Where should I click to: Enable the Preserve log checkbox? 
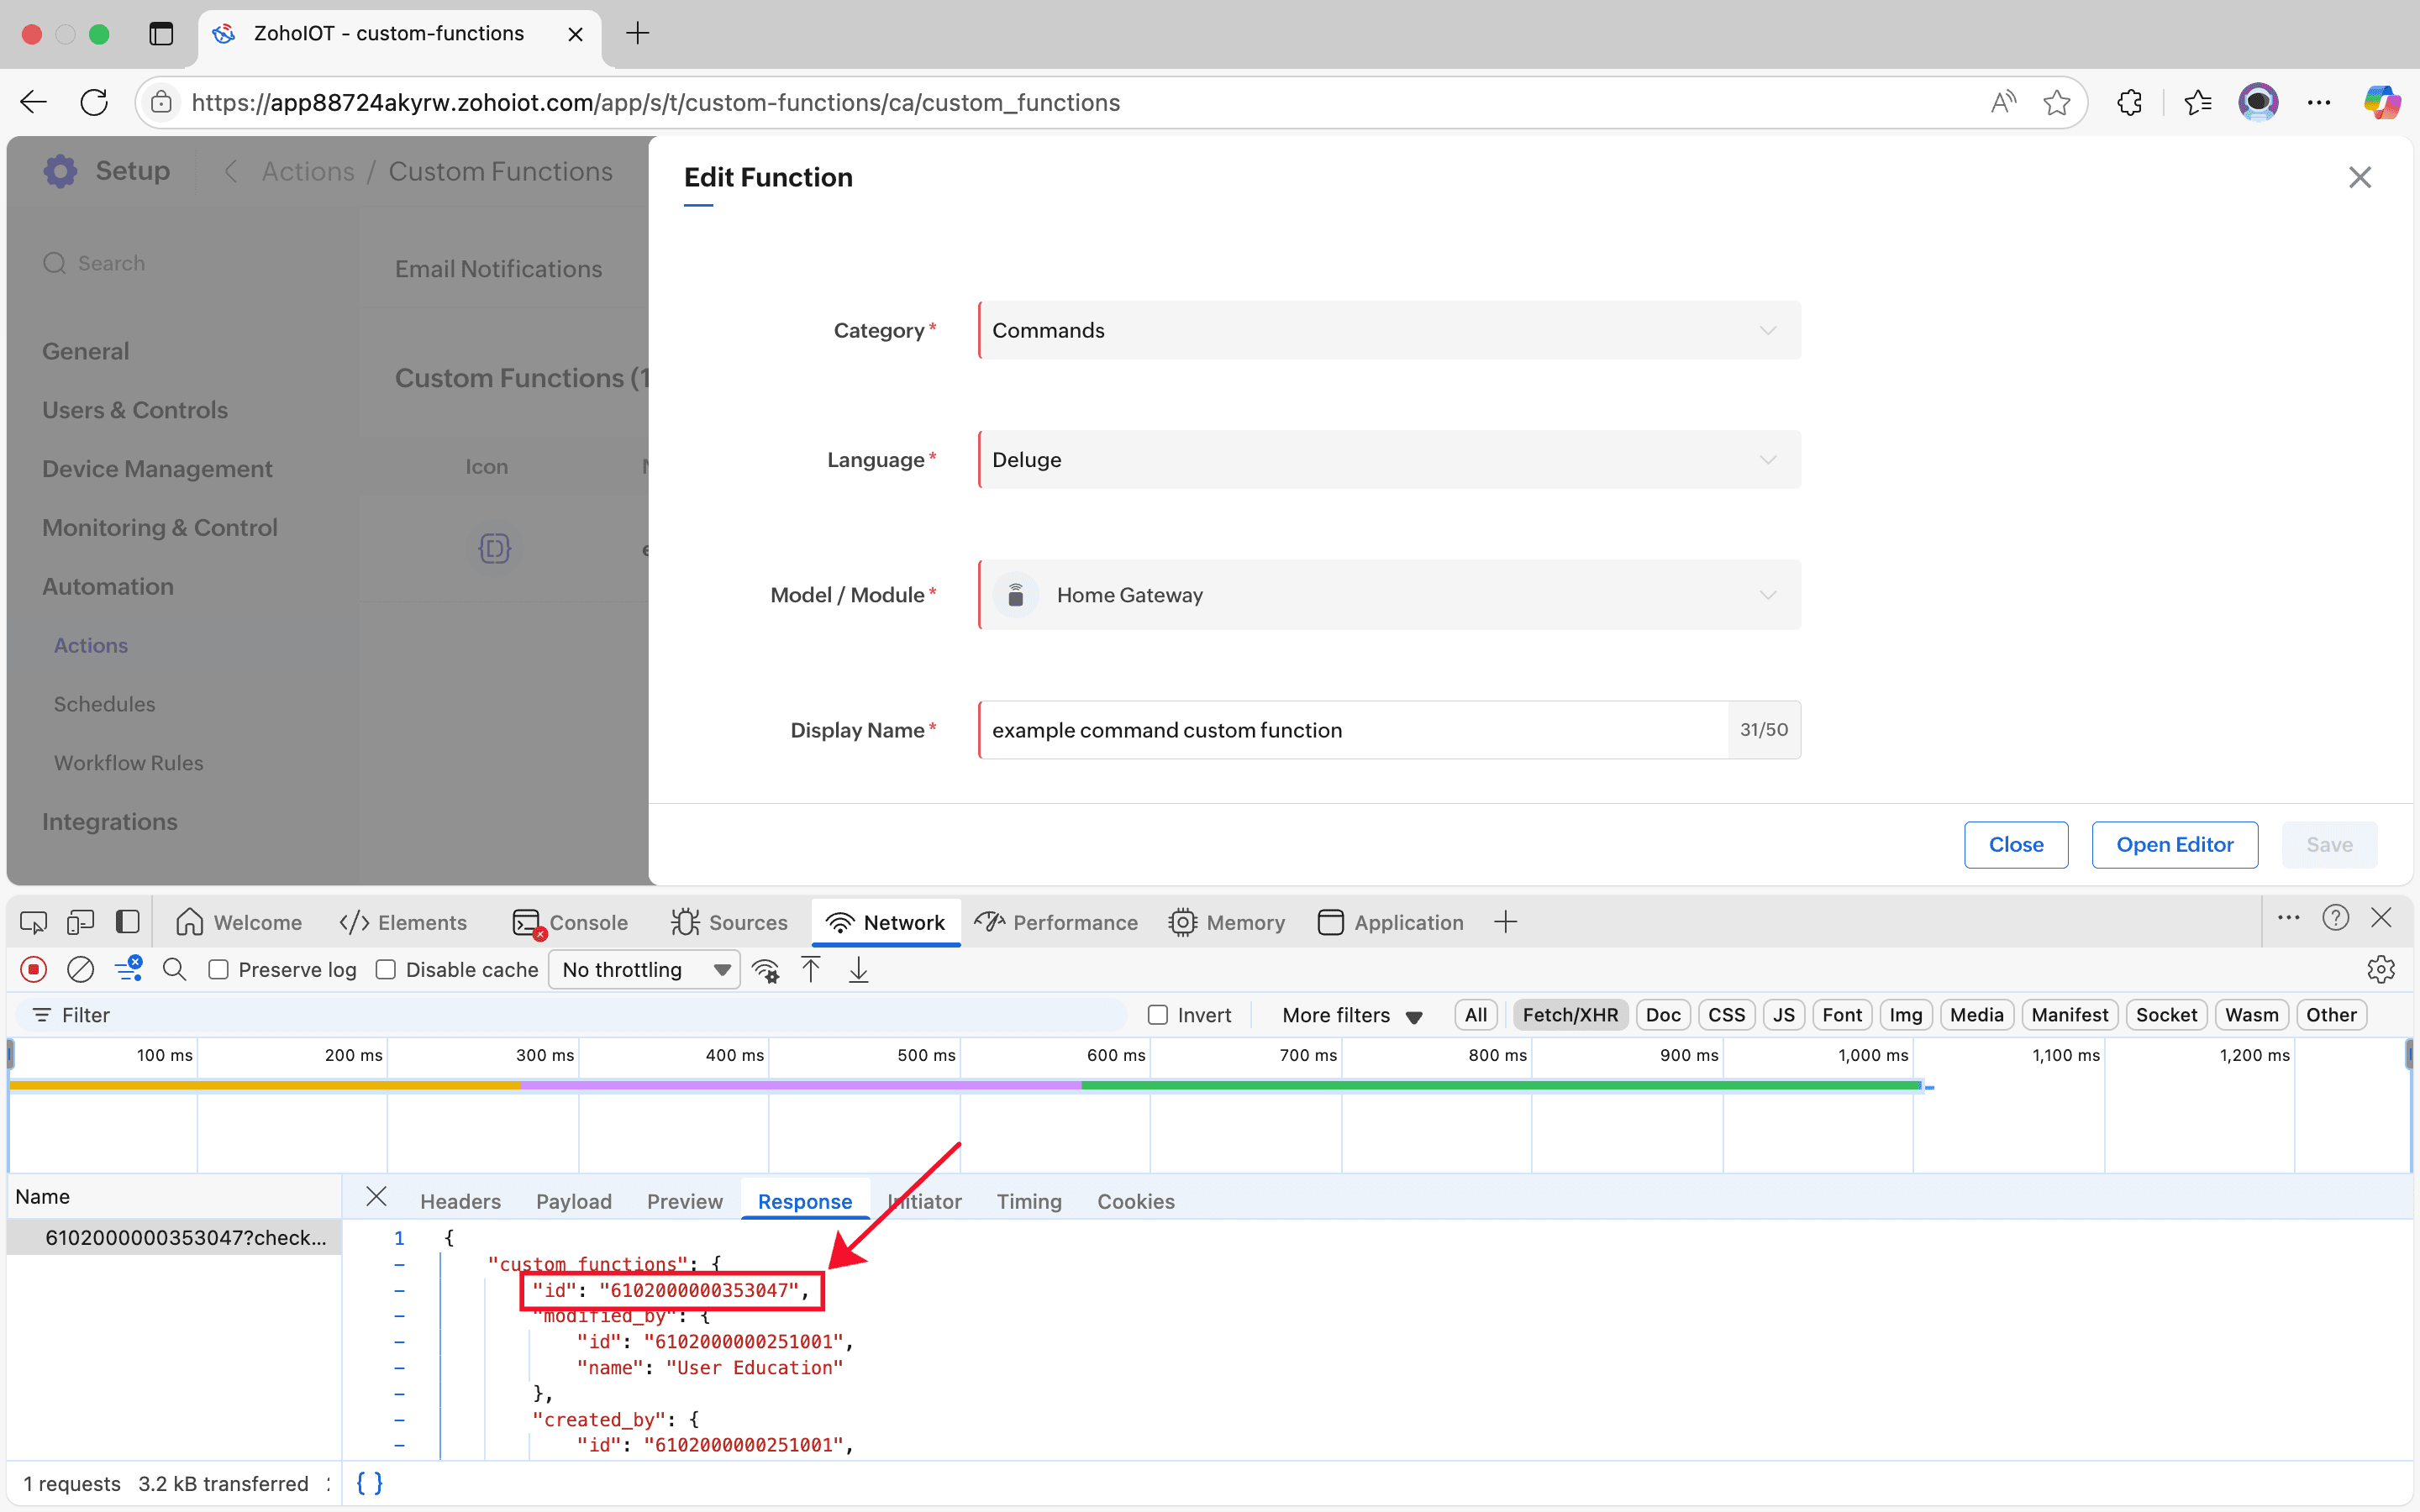[219, 969]
